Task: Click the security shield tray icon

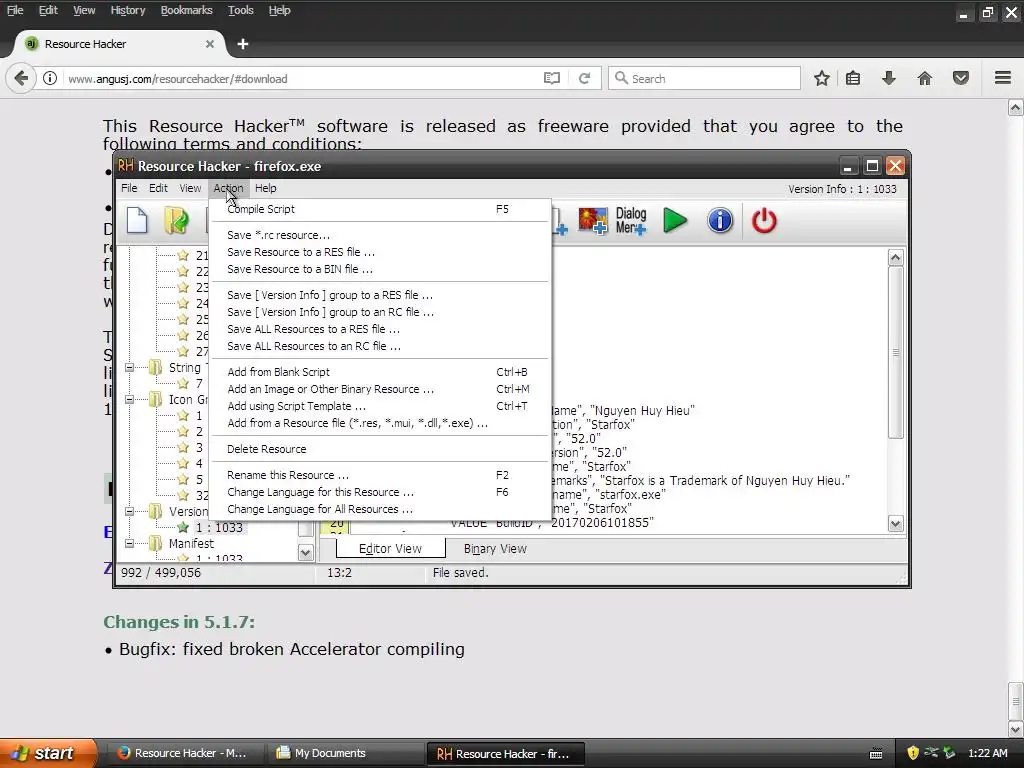Action: coord(913,753)
